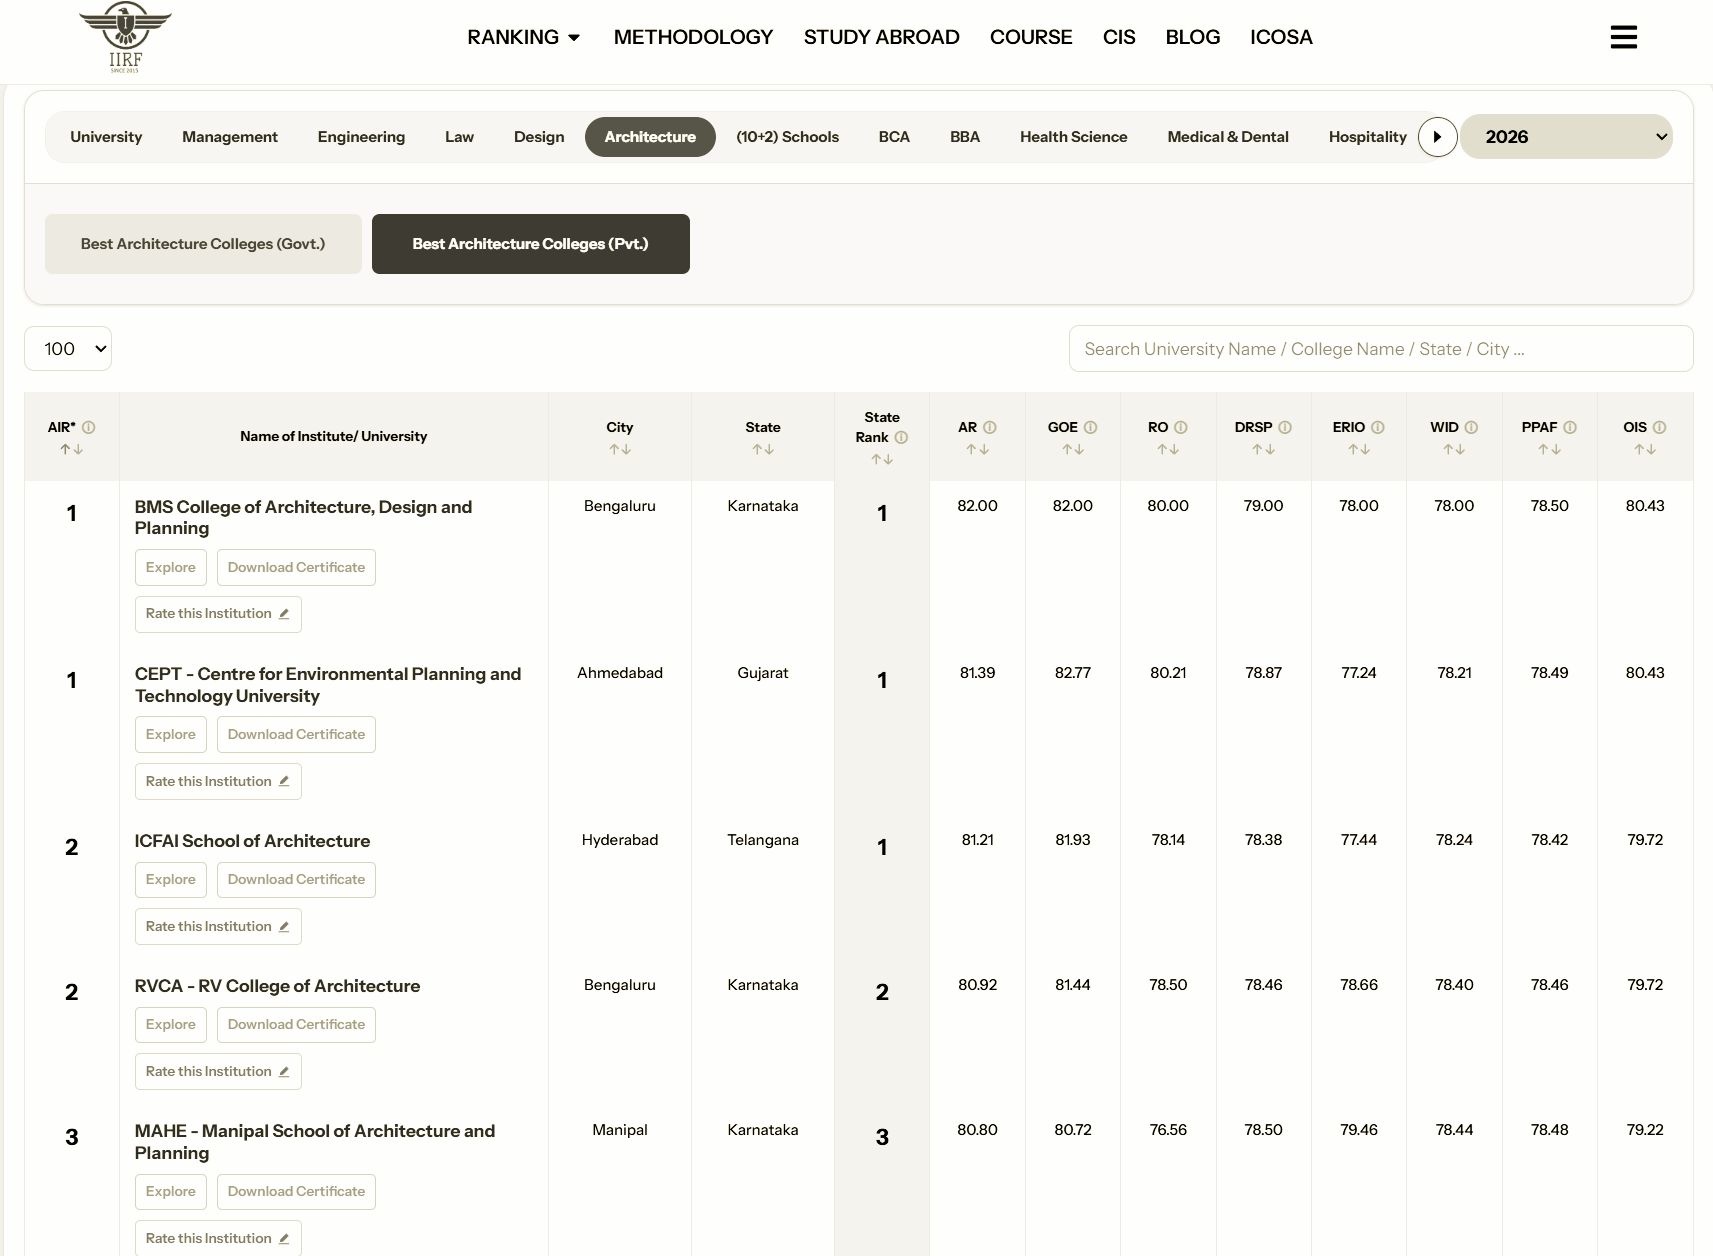The height and width of the screenshot is (1256, 1713).
Task: Select the Engineering category tab
Action: click(361, 137)
